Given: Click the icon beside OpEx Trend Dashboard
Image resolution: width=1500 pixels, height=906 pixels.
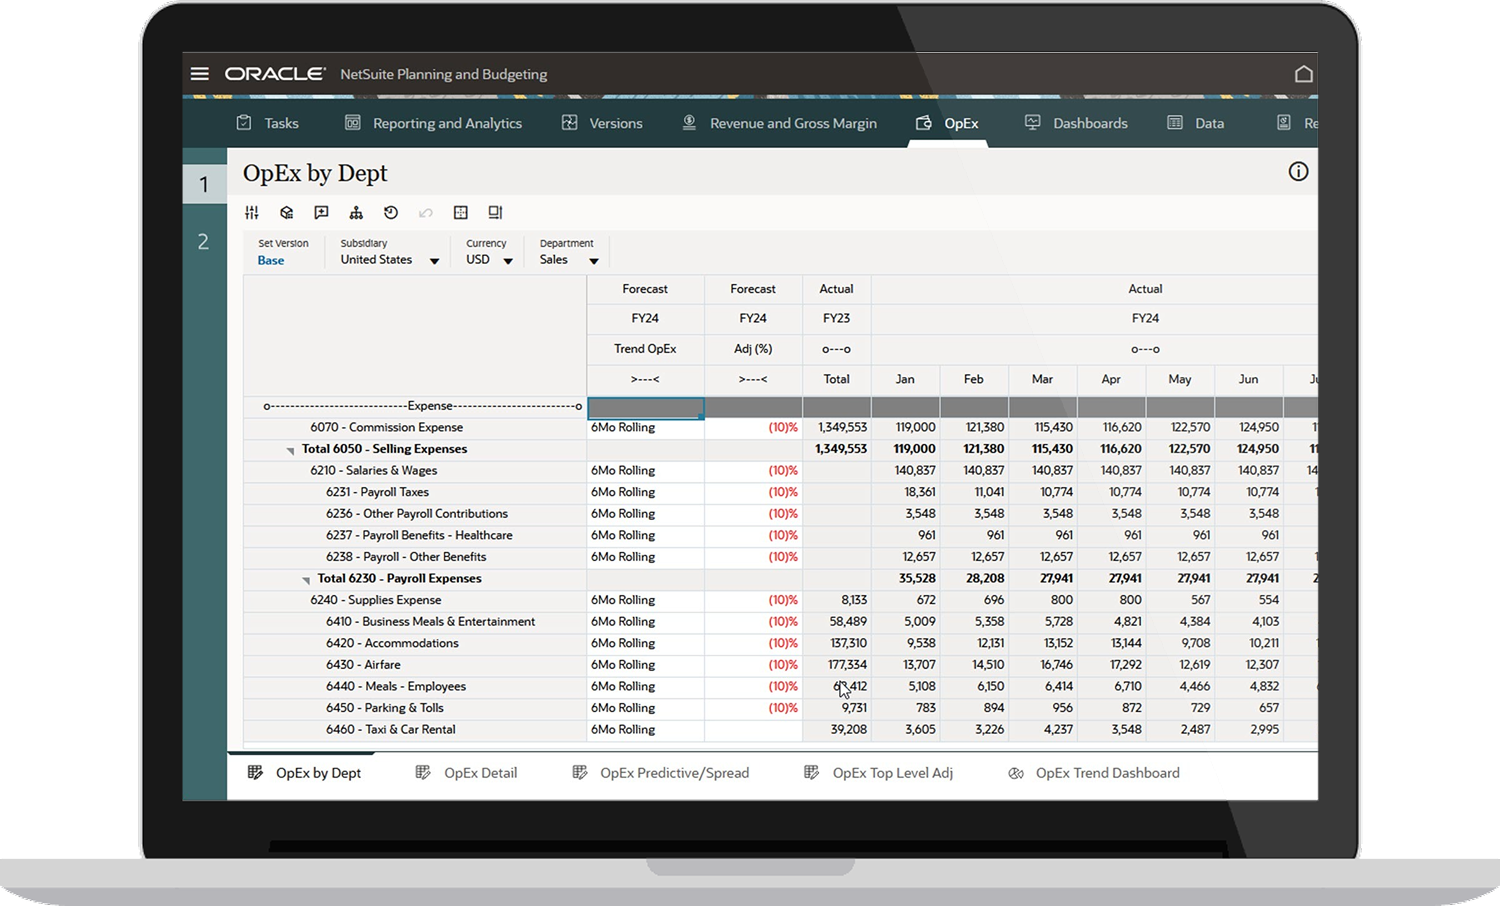Looking at the screenshot, I should (x=1016, y=773).
